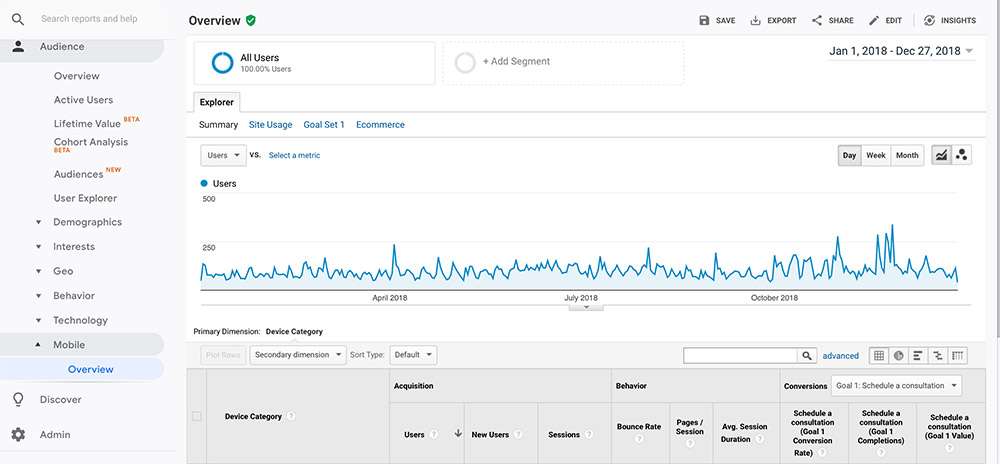Click the Plot Rows button

coord(223,355)
